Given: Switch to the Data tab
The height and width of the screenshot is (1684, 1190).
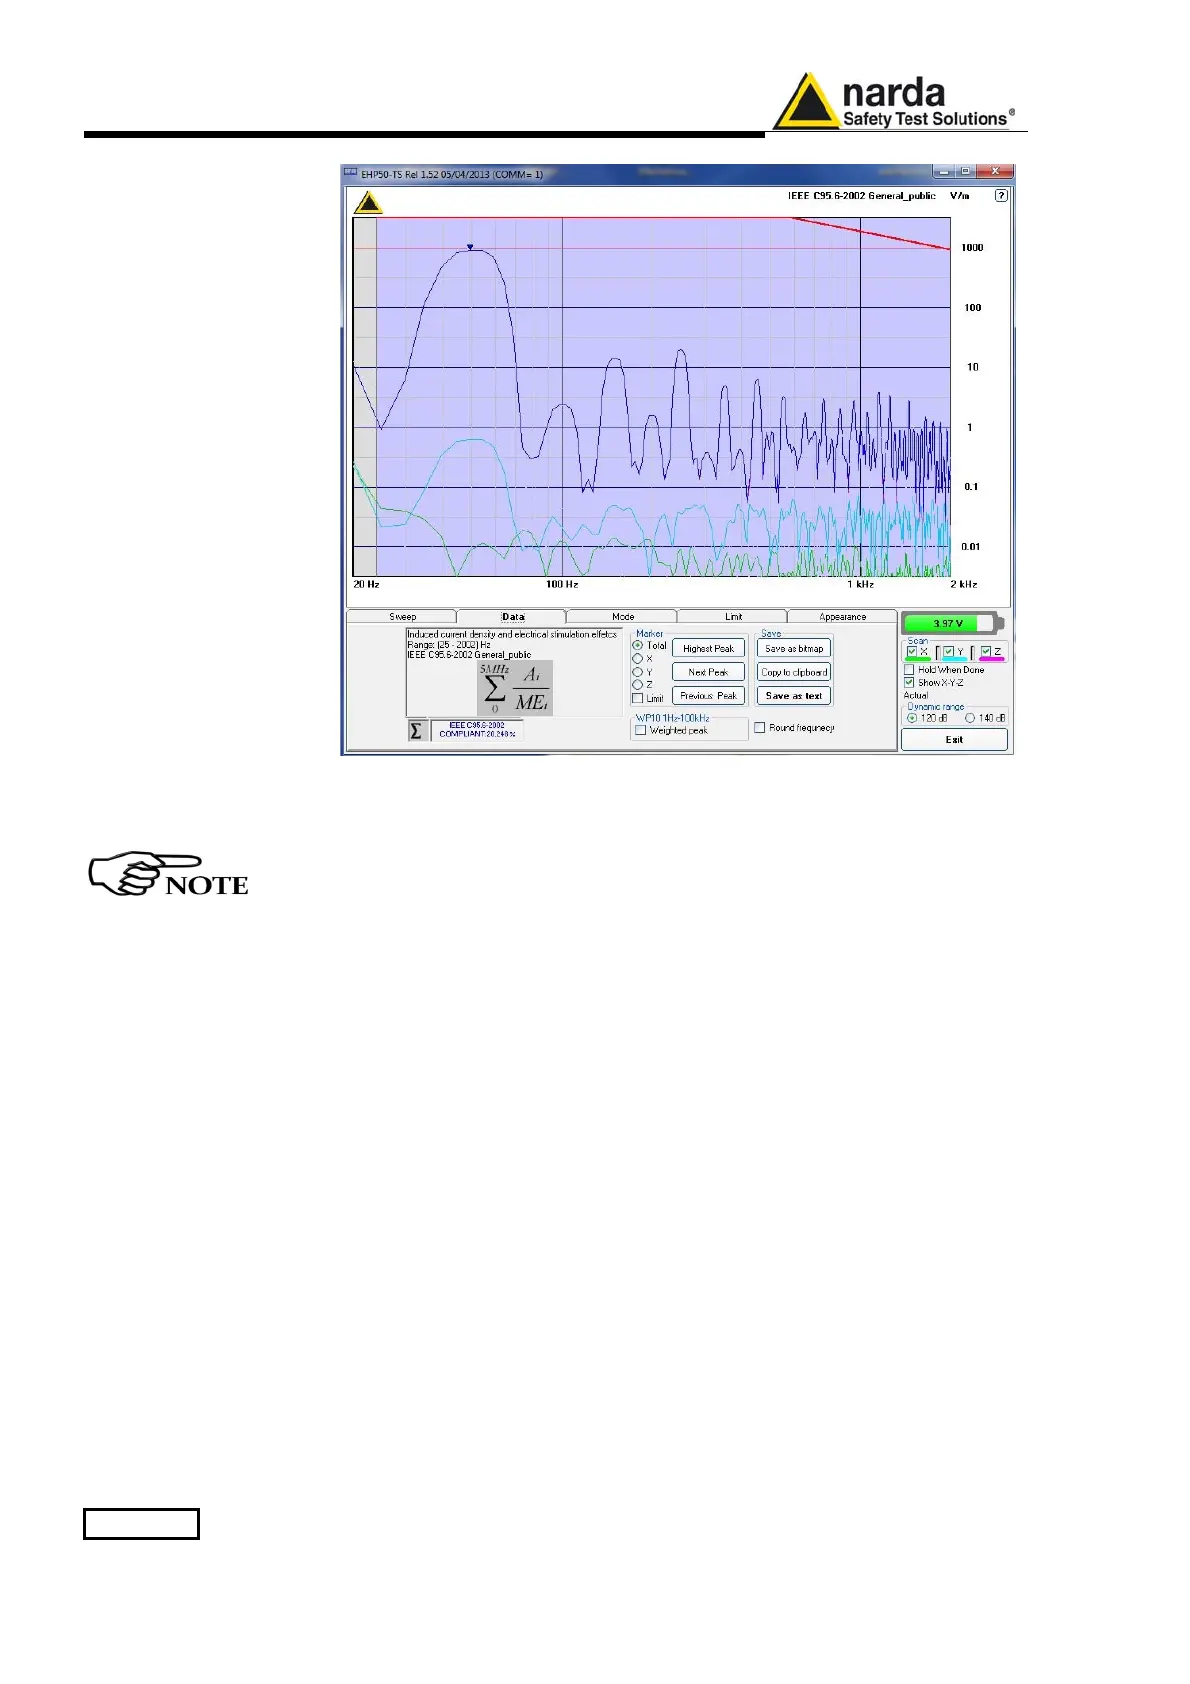Looking at the screenshot, I should click(512, 617).
